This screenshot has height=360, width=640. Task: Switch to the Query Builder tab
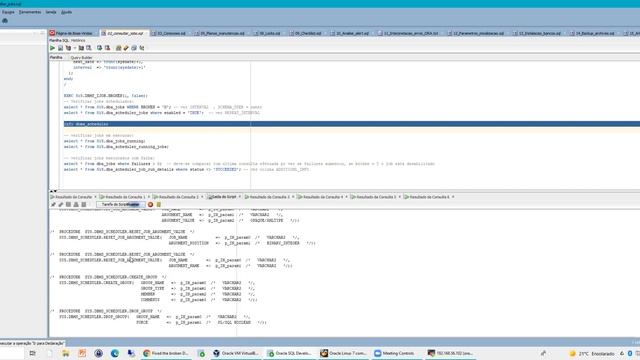click(81, 58)
